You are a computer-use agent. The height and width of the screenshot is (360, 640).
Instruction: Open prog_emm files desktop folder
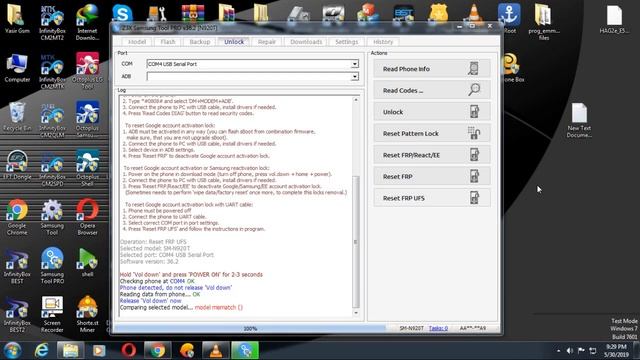(x=544, y=22)
